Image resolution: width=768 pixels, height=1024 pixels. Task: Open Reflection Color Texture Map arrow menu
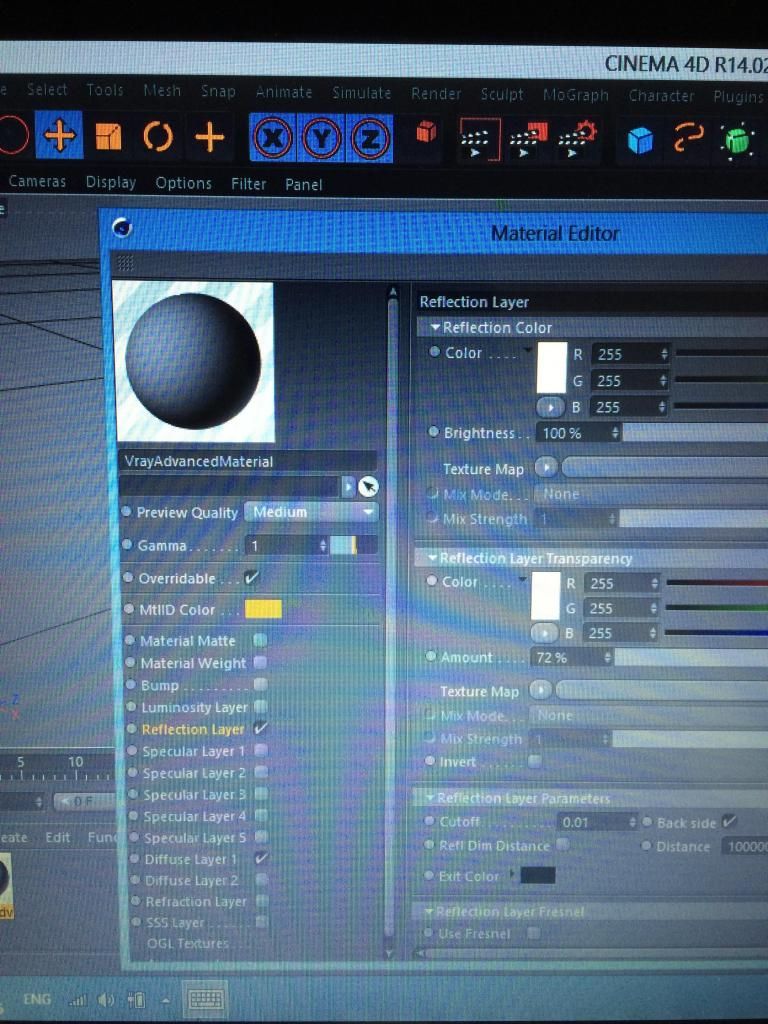click(x=546, y=468)
